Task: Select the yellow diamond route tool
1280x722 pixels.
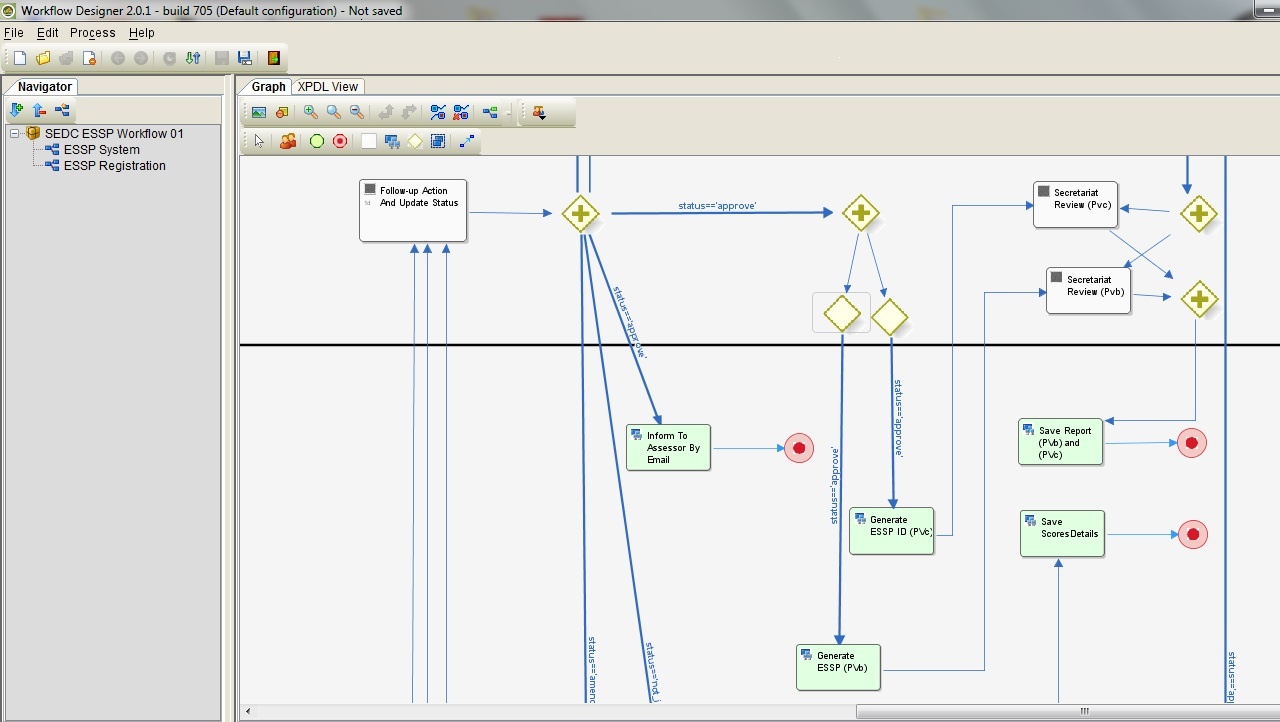Action: tap(415, 142)
